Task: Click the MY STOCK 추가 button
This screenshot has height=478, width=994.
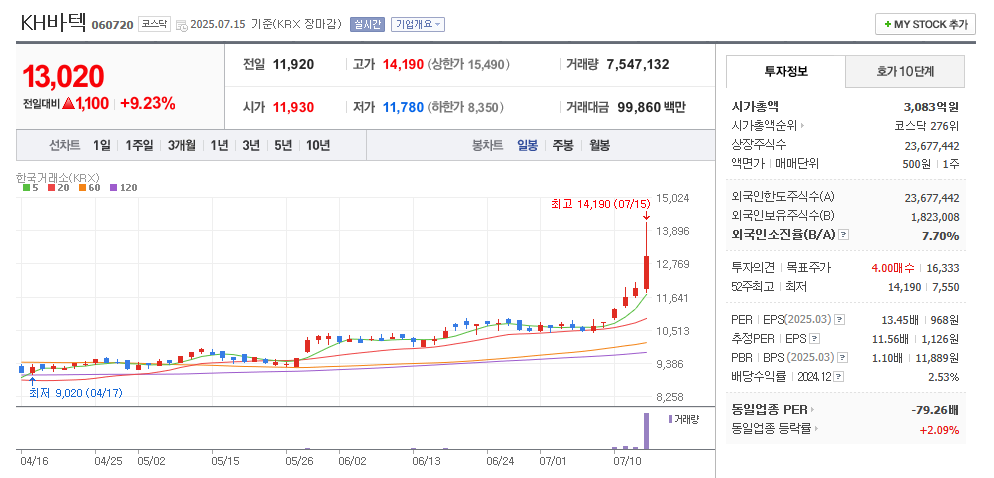Action: pos(926,25)
